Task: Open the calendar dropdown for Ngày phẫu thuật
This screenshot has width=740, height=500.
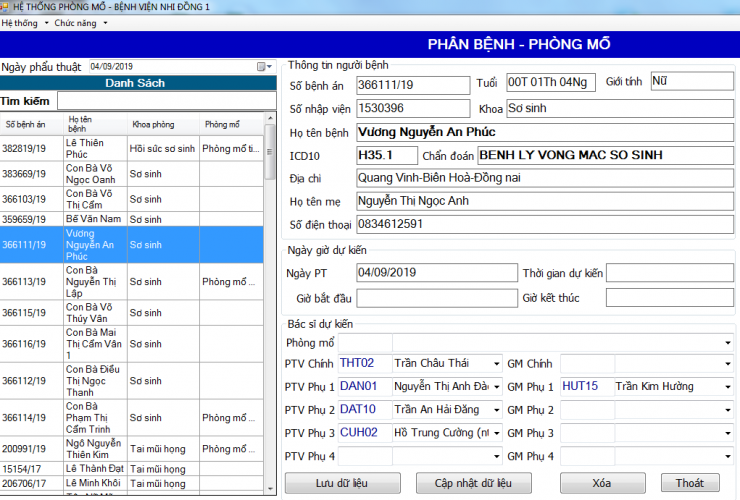Action: 263,67
